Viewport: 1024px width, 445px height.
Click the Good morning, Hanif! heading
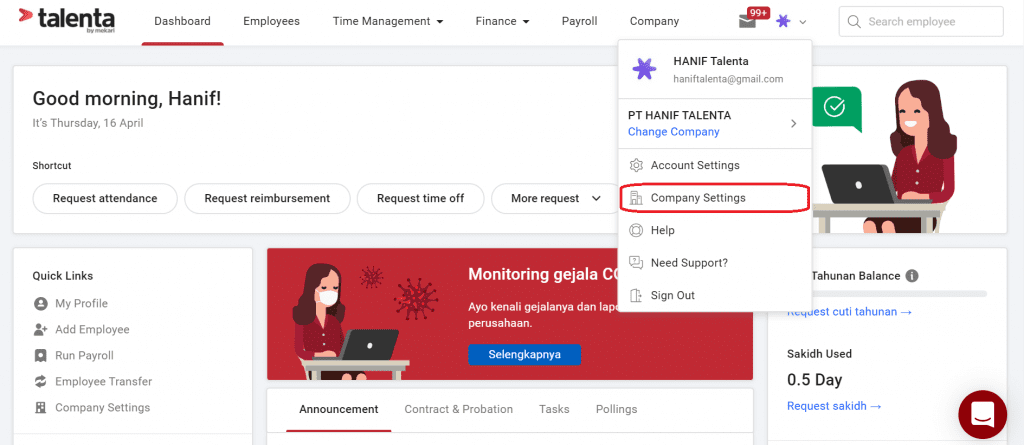127,99
